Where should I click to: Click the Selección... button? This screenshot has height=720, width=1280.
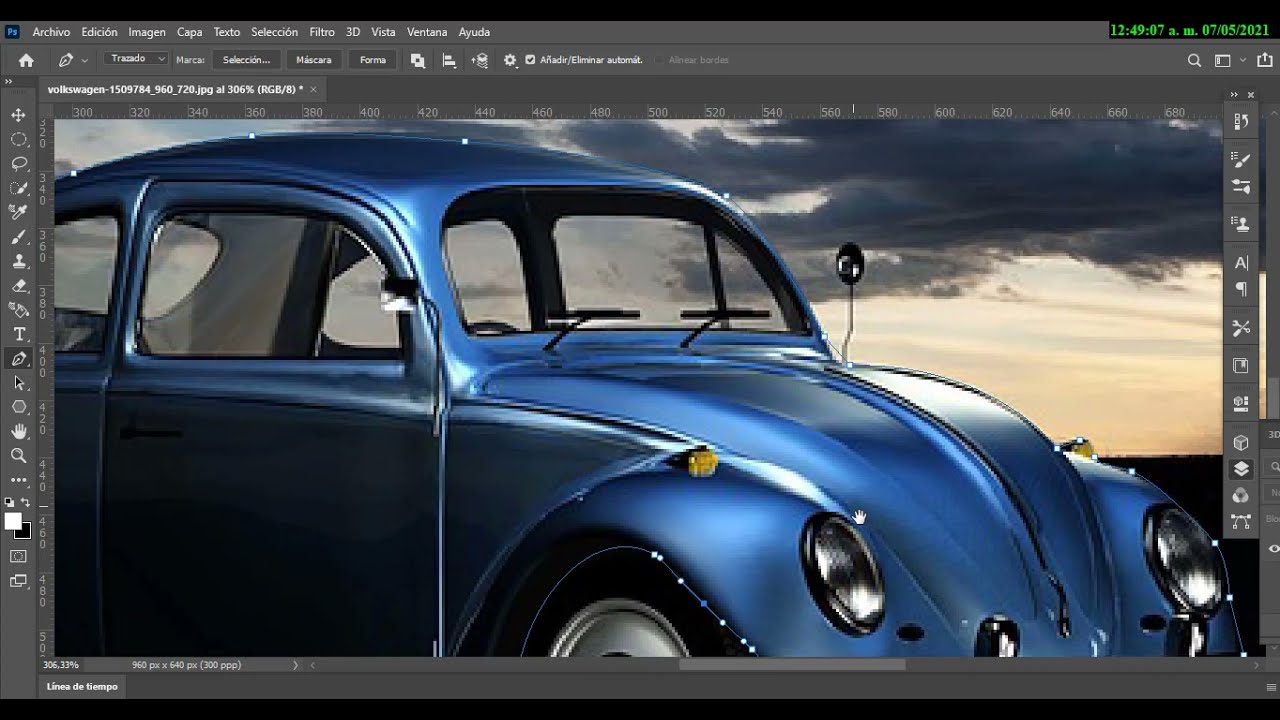tap(246, 60)
